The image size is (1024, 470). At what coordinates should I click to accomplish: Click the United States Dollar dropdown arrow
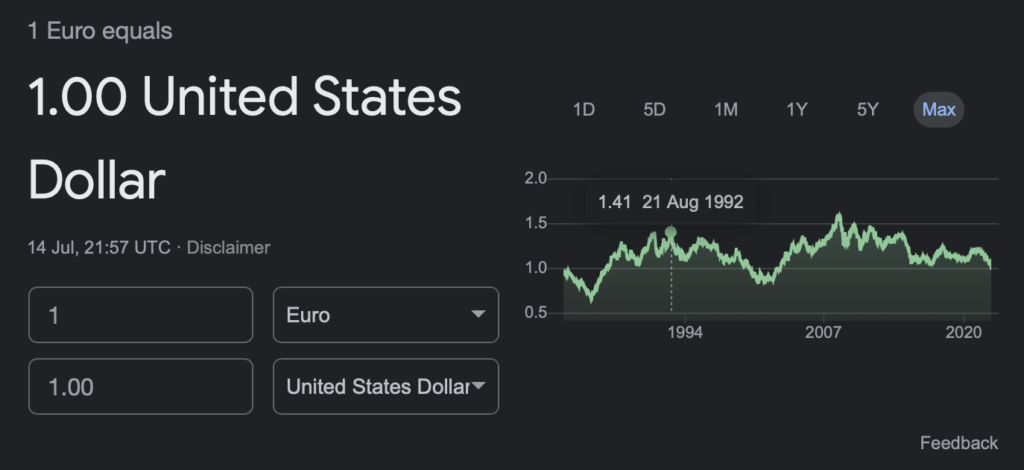[478, 386]
